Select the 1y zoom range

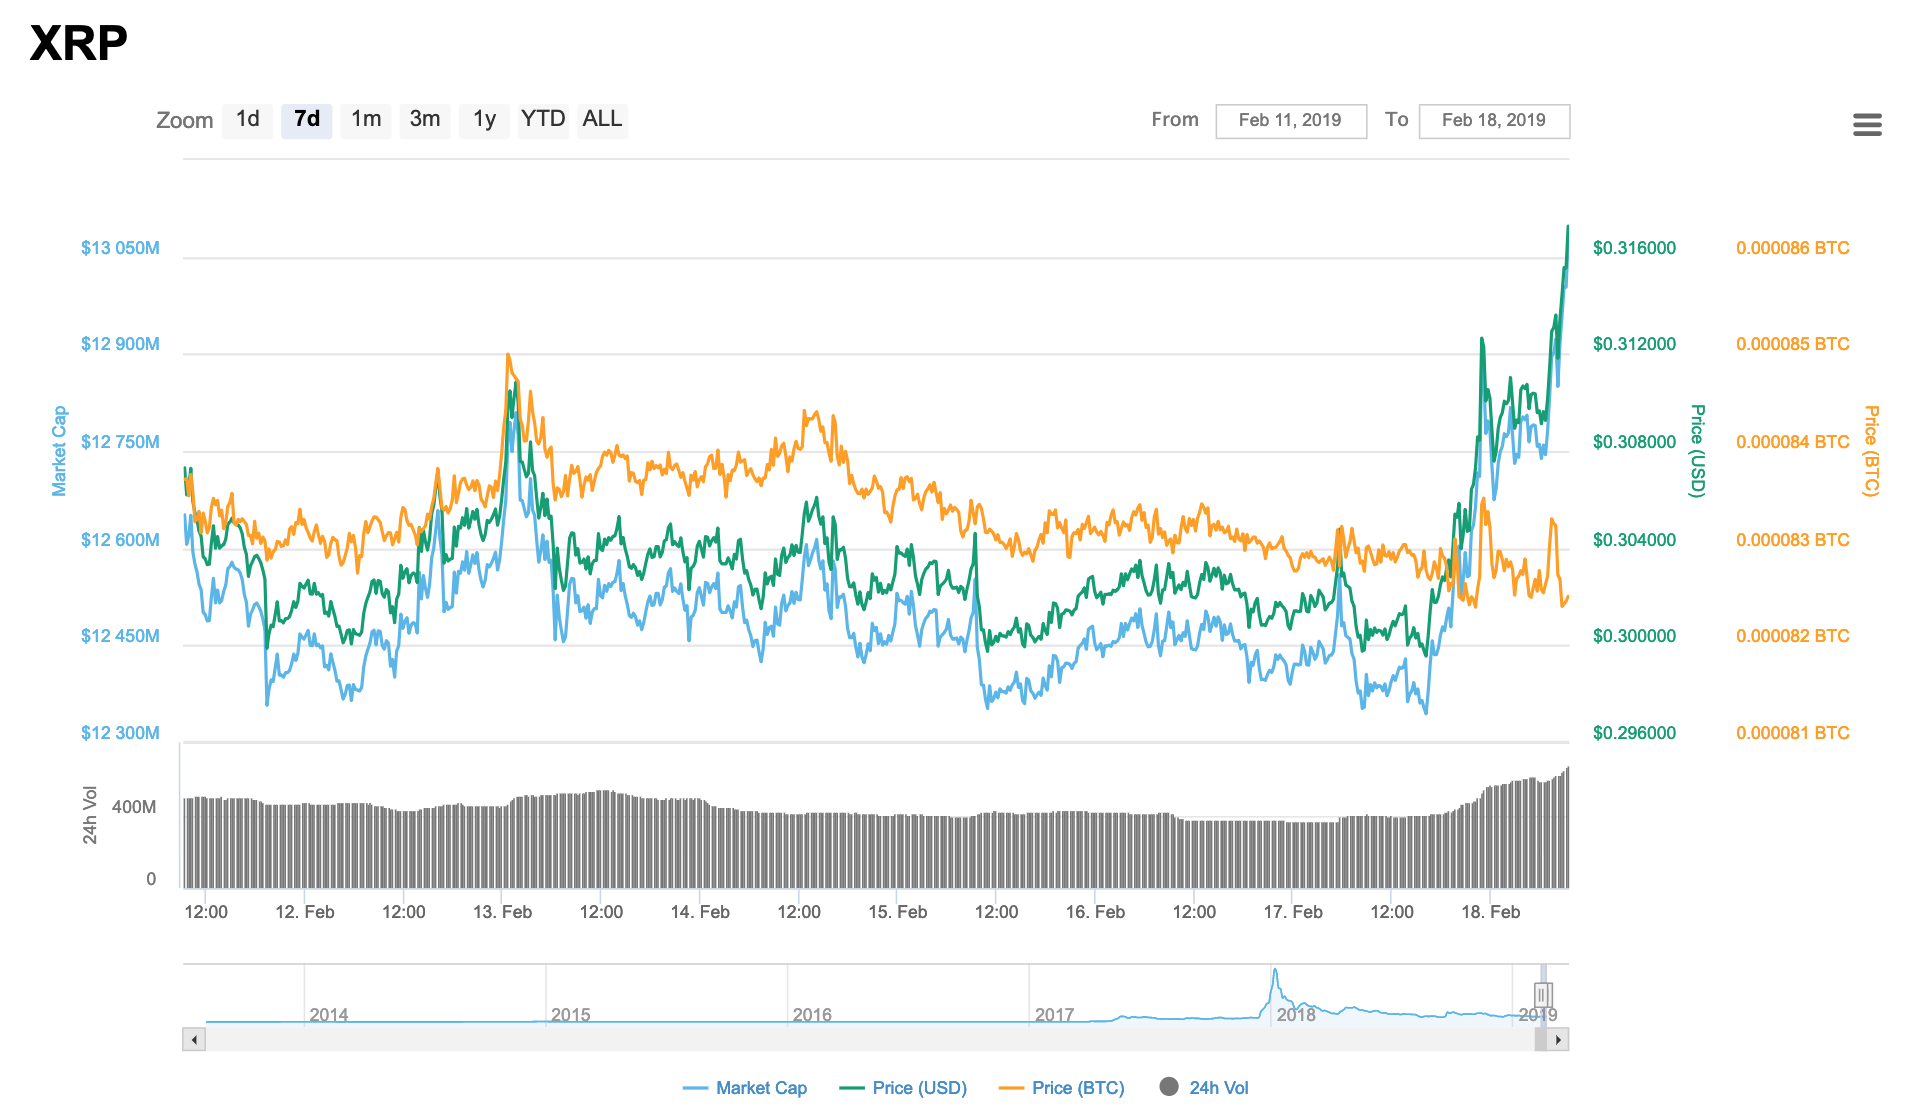click(484, 120)
